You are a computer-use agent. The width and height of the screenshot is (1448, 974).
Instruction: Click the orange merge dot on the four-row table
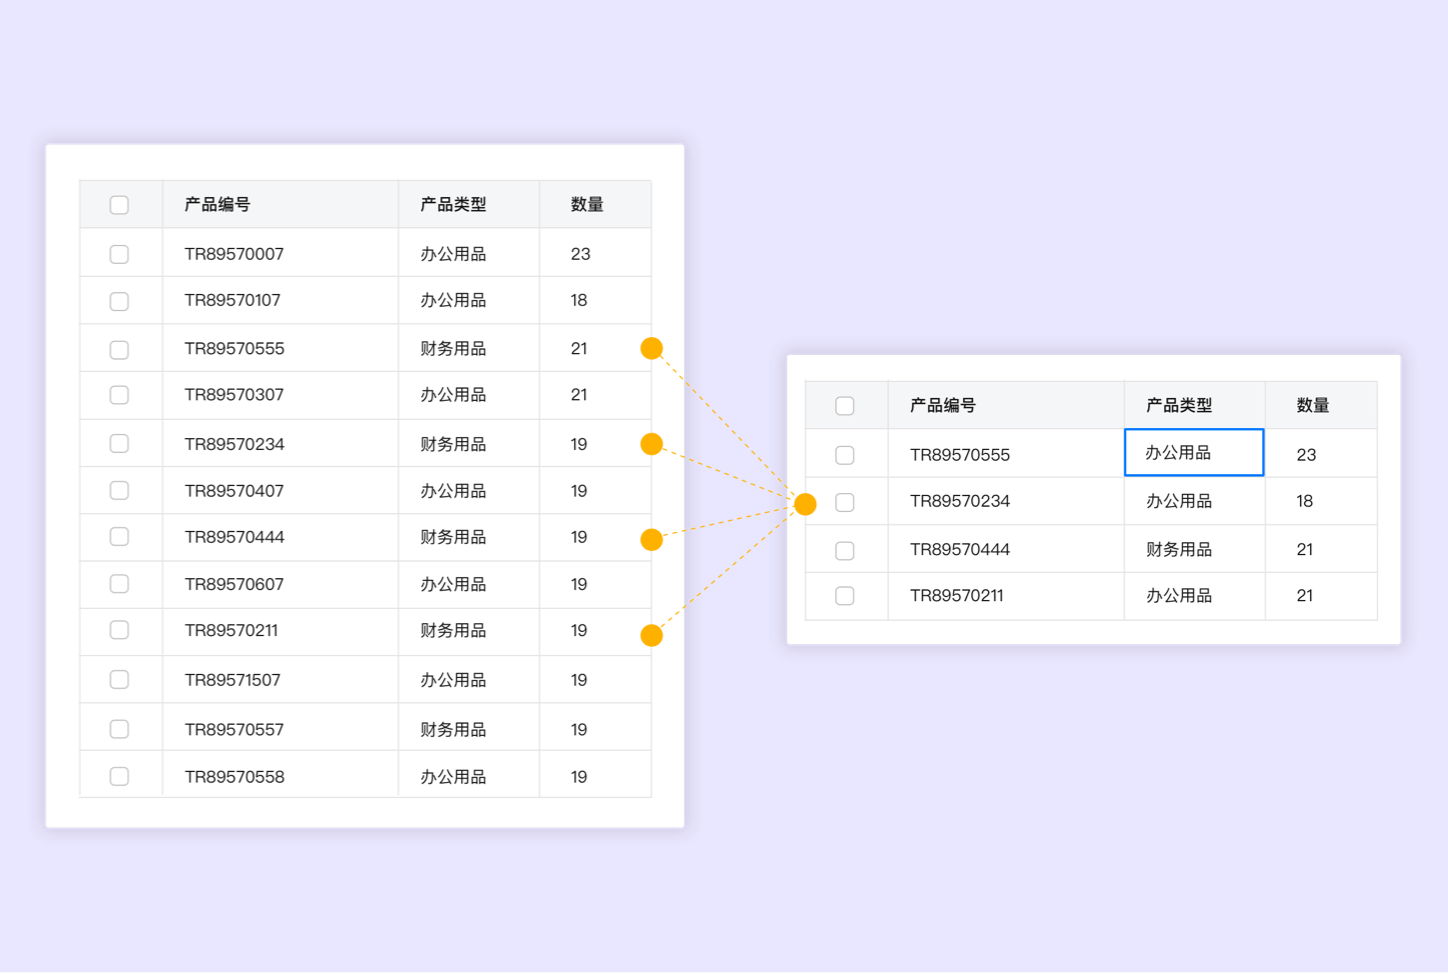(x=805, y=504)
